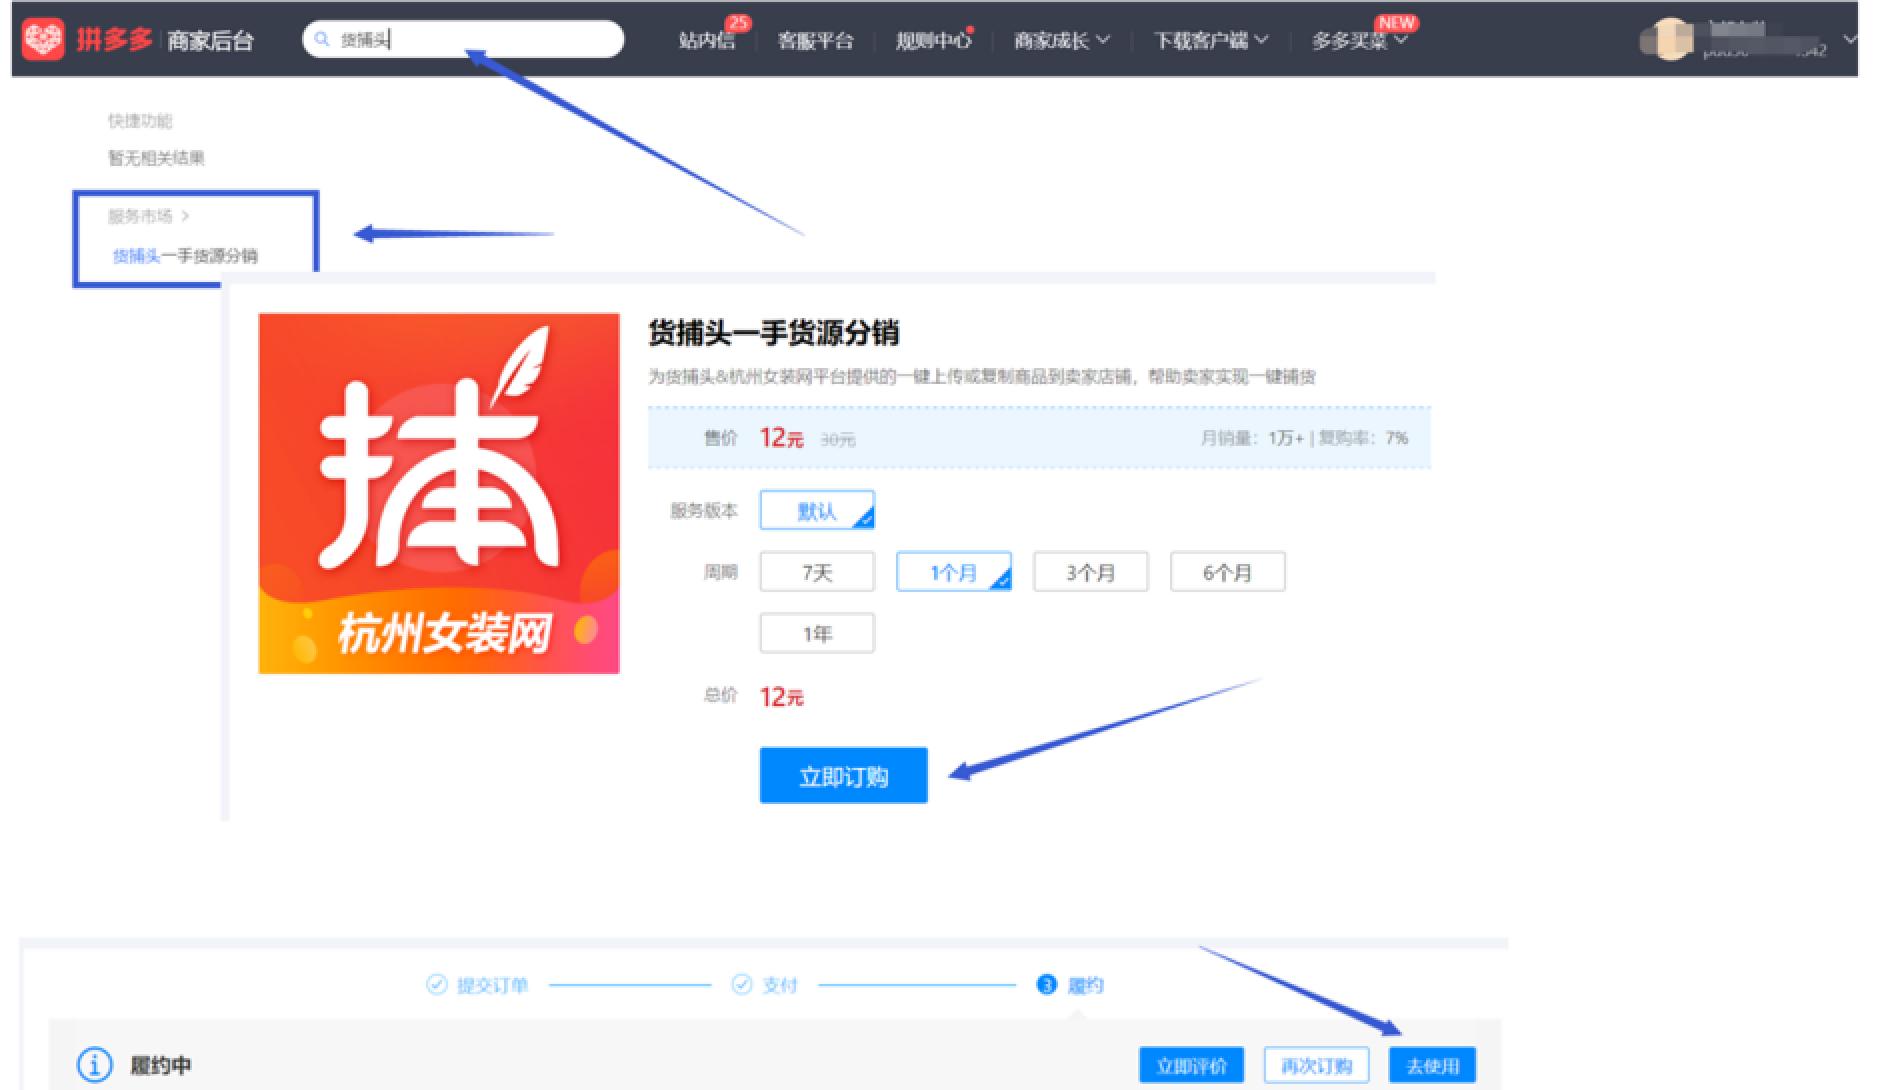Open the 货捕头 app logo image
Viewport: 1894px width, 1090px height.
click(x=439, y=493)
